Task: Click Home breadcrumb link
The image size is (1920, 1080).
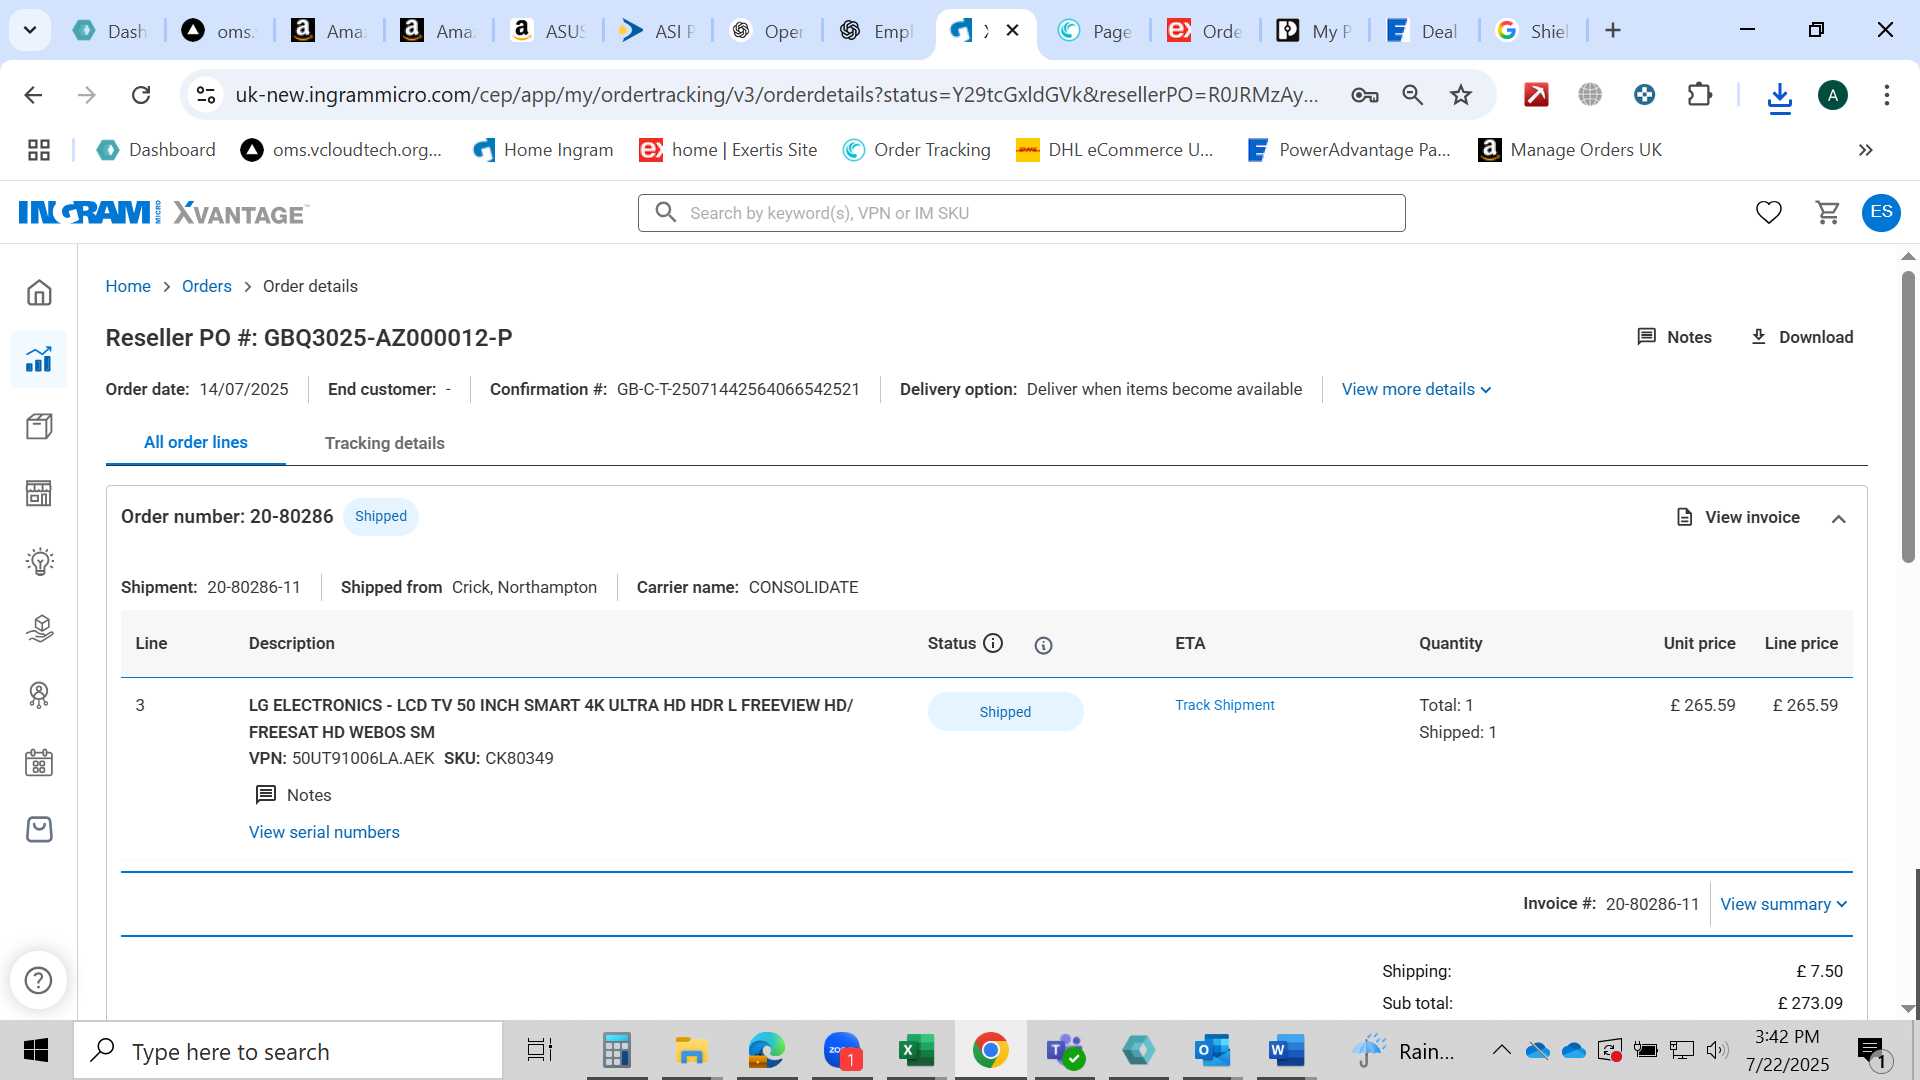Action: click(128, 286)
